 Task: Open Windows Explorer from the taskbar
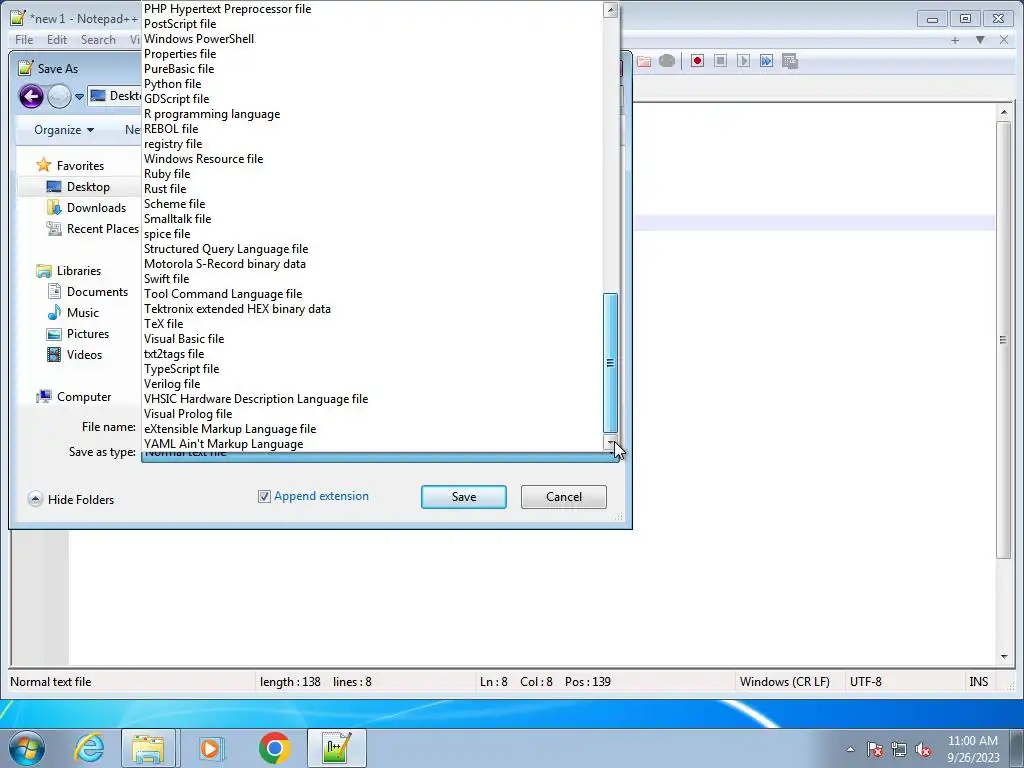[148, 748]
